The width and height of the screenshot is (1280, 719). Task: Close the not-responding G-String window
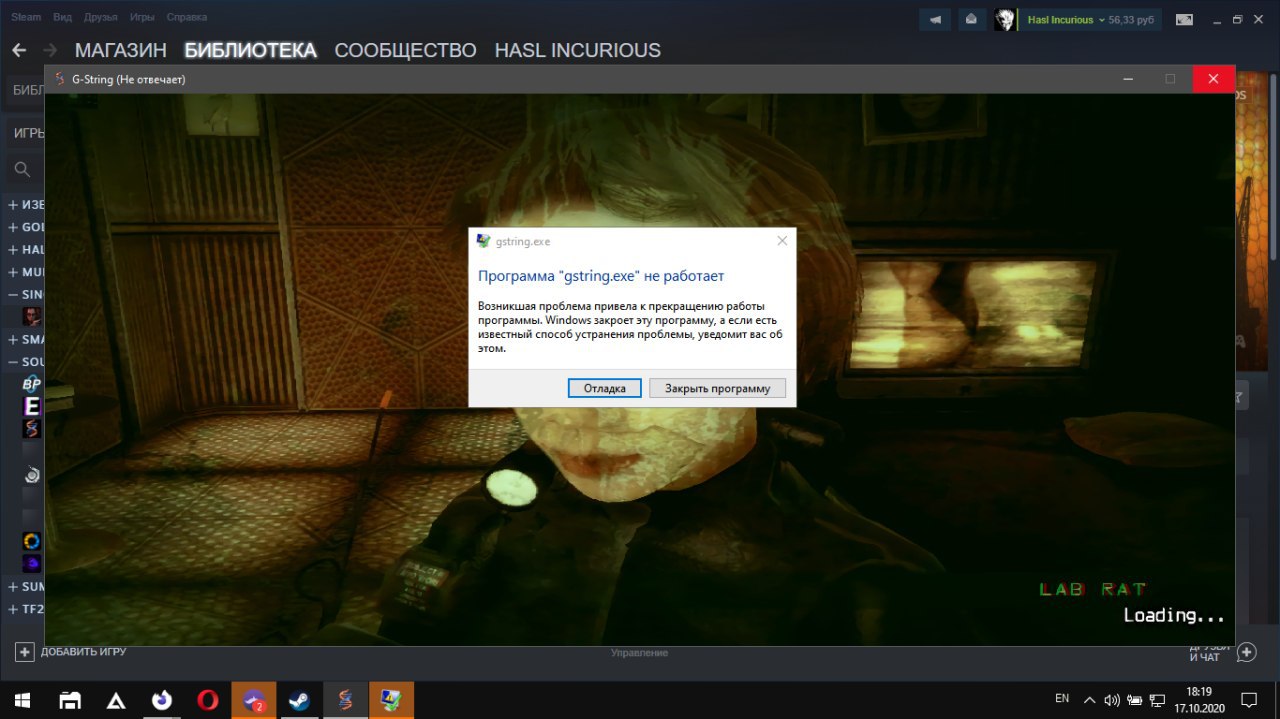[1213, 79]
